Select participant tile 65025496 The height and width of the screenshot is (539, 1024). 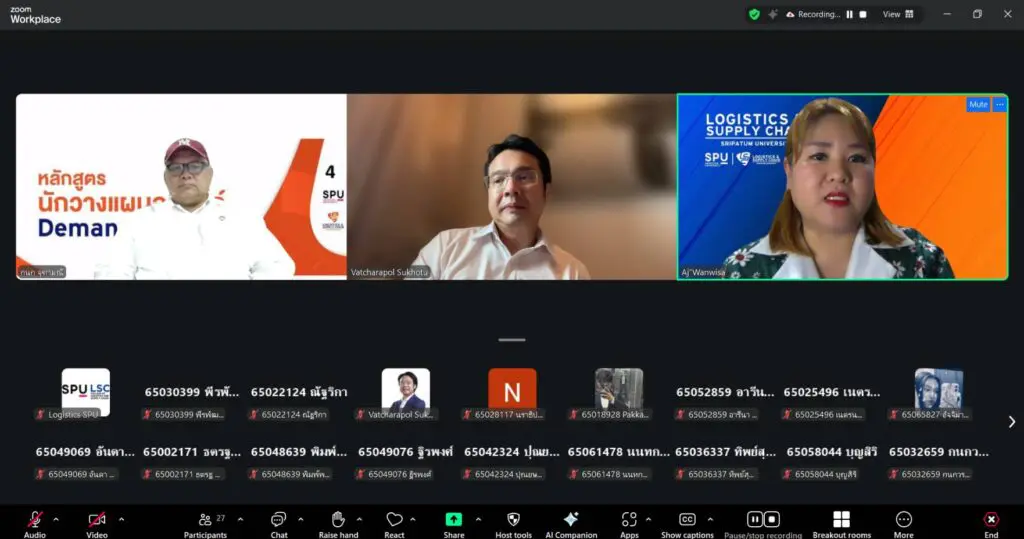[831, 395]
